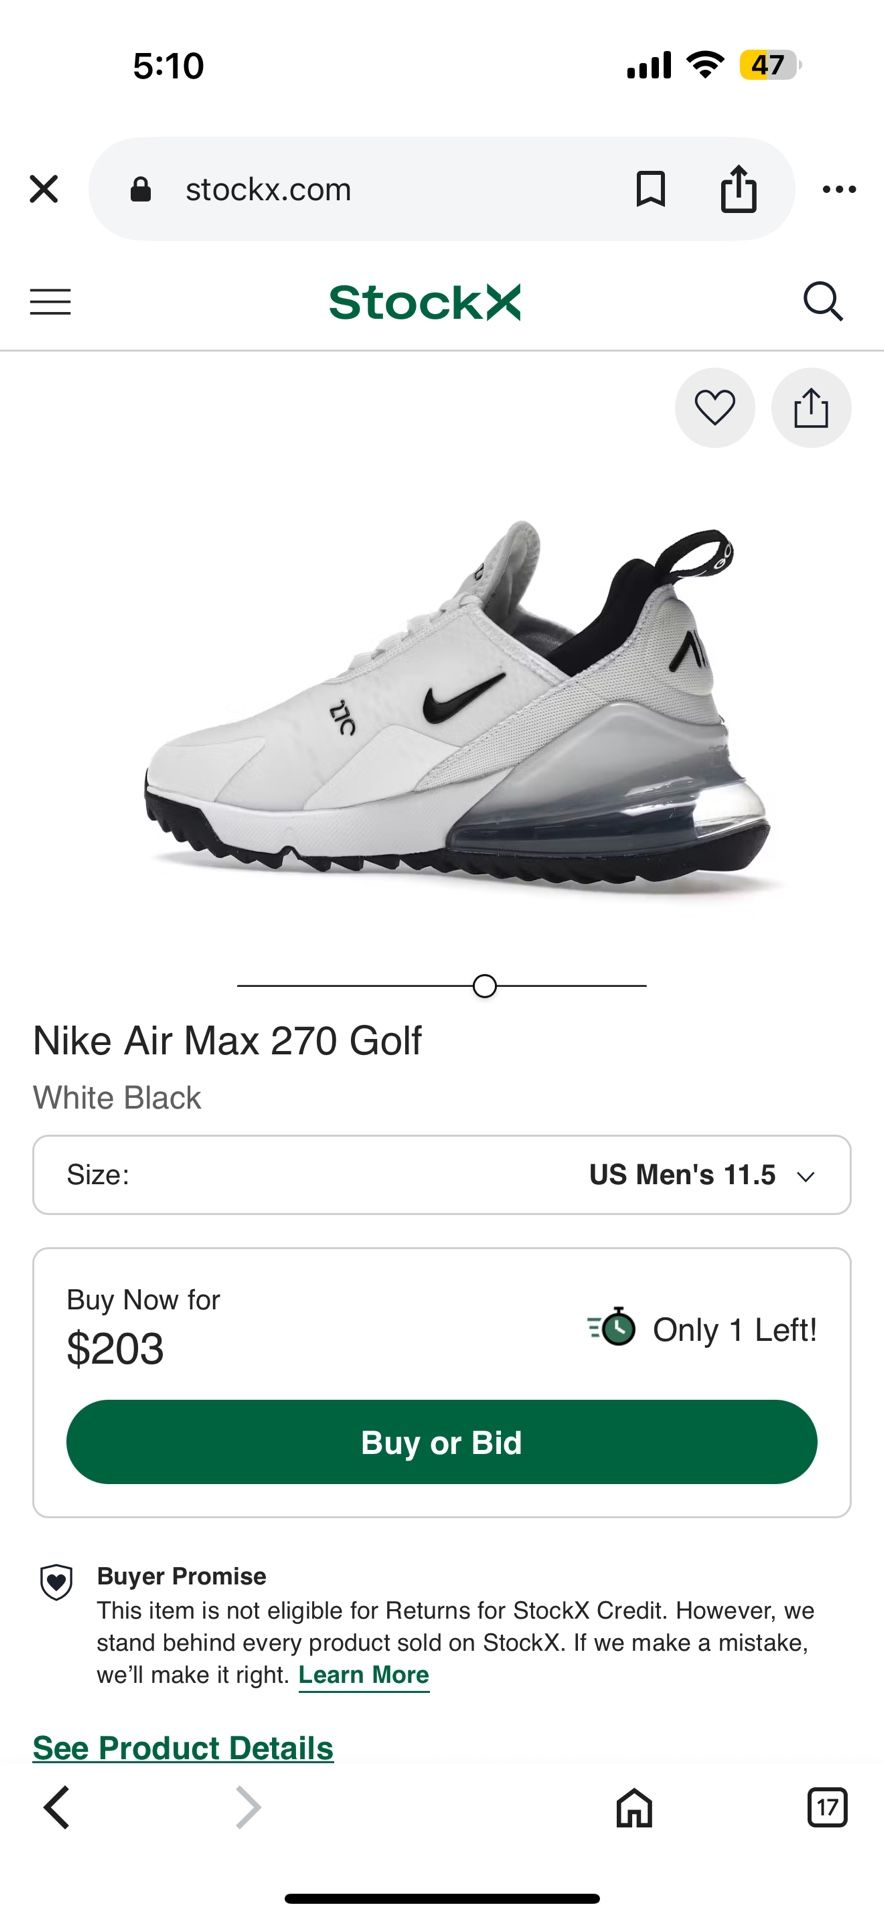Go back using the browser back arrow
The height and width of the screenshot is (1920, 884).
pos(57,1807)
